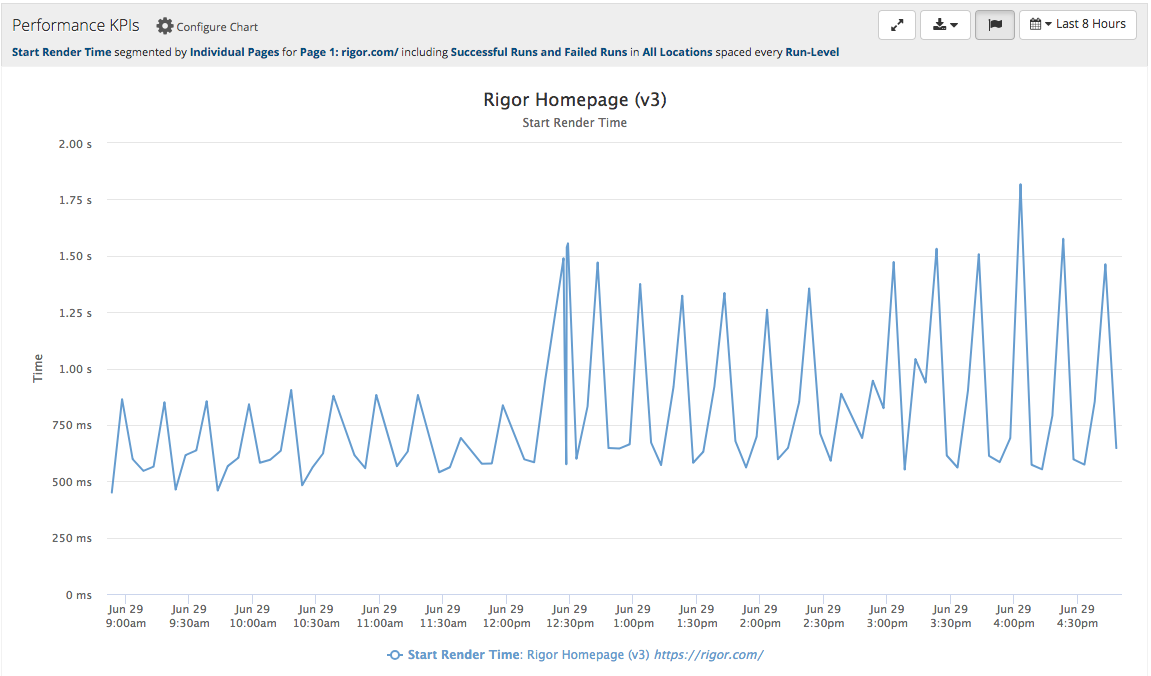The image size is (1151, 676).
Task: Click the 750 ms y-axis label
Action: (72, 426)
